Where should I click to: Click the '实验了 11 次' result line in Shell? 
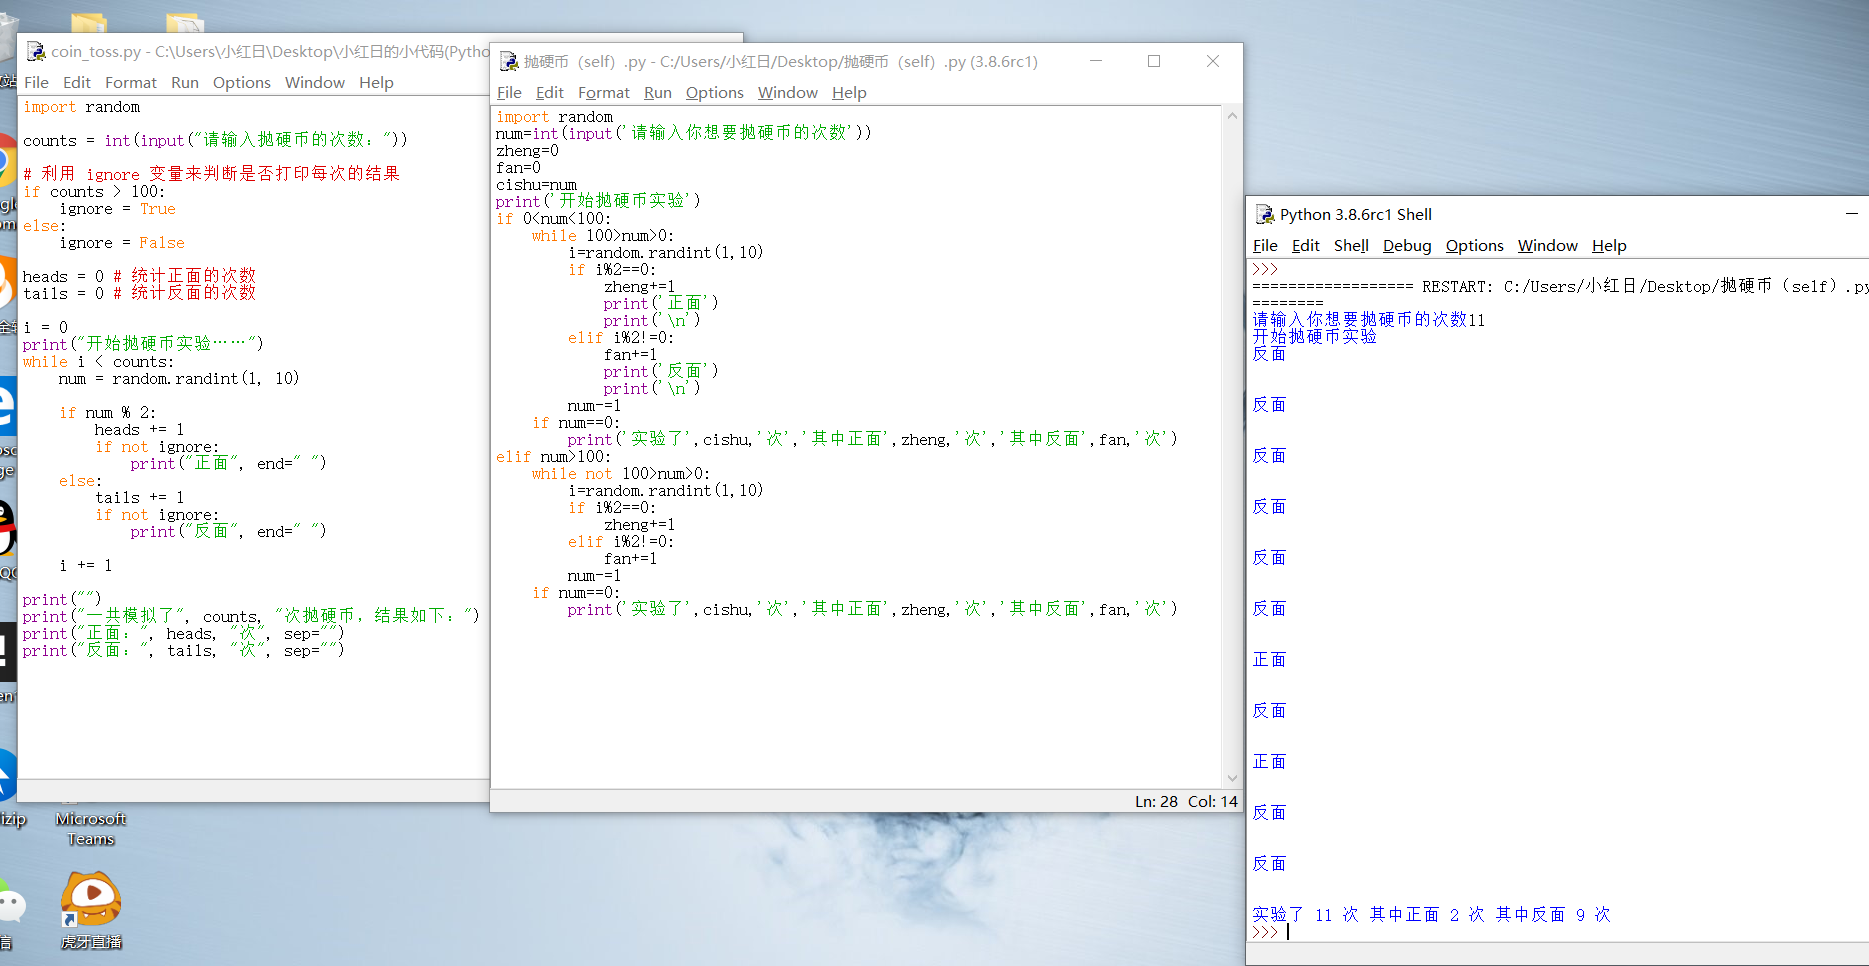point(1431,915)
